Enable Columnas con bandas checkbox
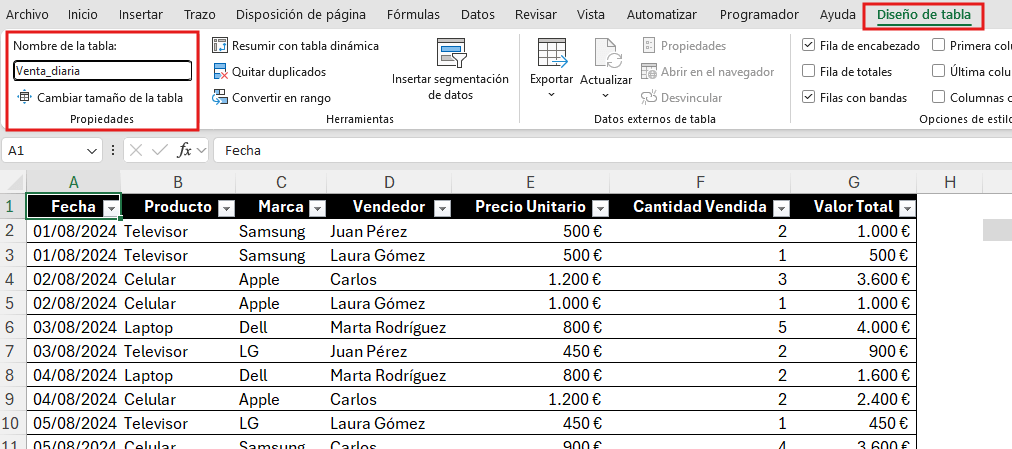Image resolution: width=1012 pixels, height=449 pixels. 938,97
